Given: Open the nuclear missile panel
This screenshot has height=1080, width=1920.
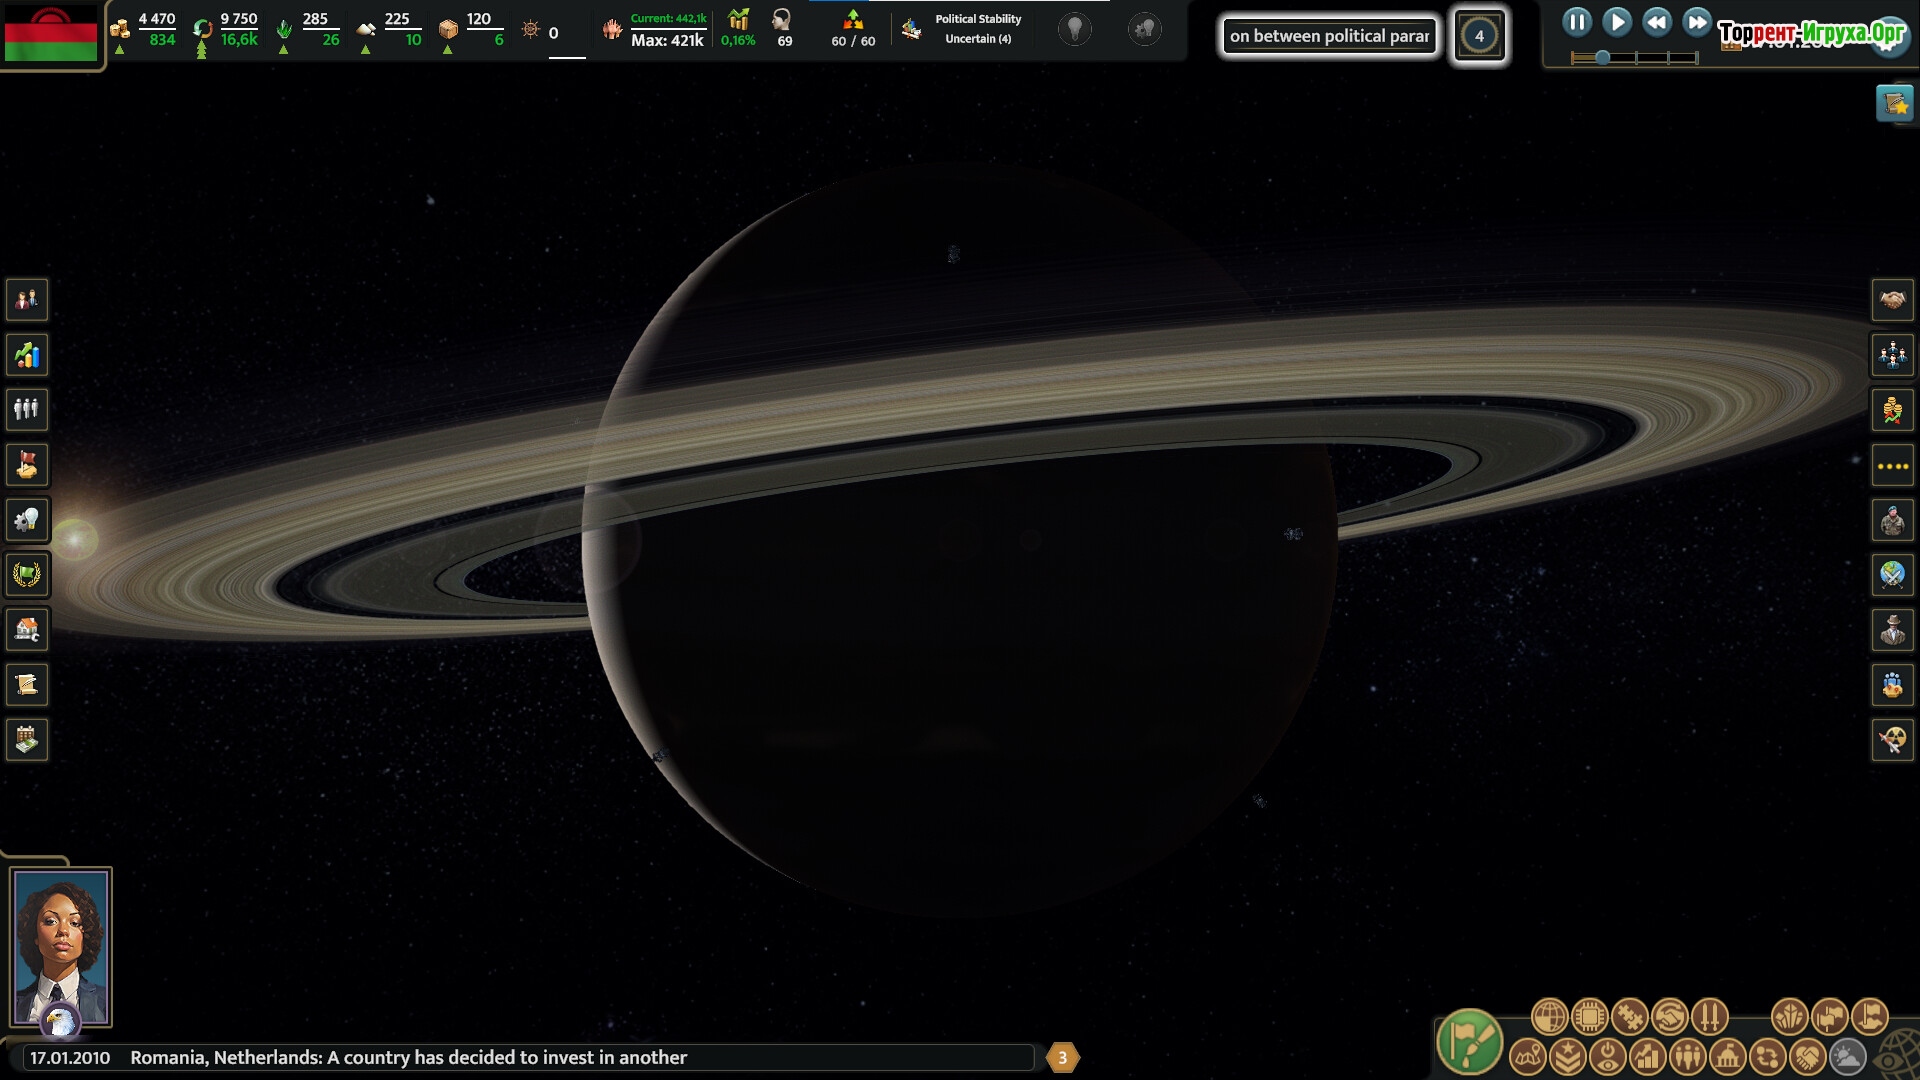Looking at the screenshot, I should (1892, 740).
